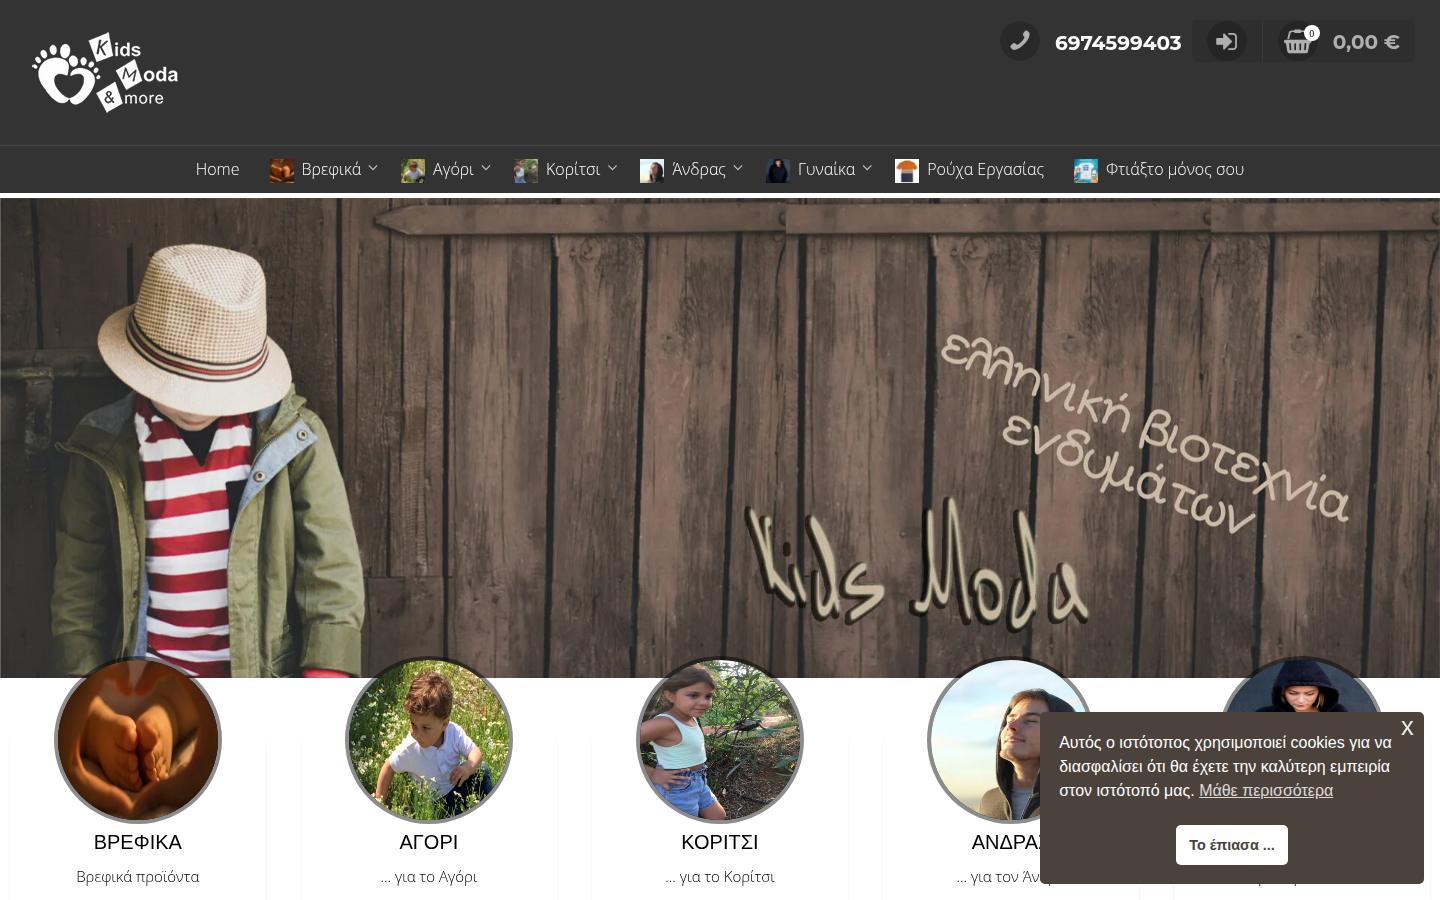Follow the Μάθε περισσότερα cookie link

(1266, 790)
